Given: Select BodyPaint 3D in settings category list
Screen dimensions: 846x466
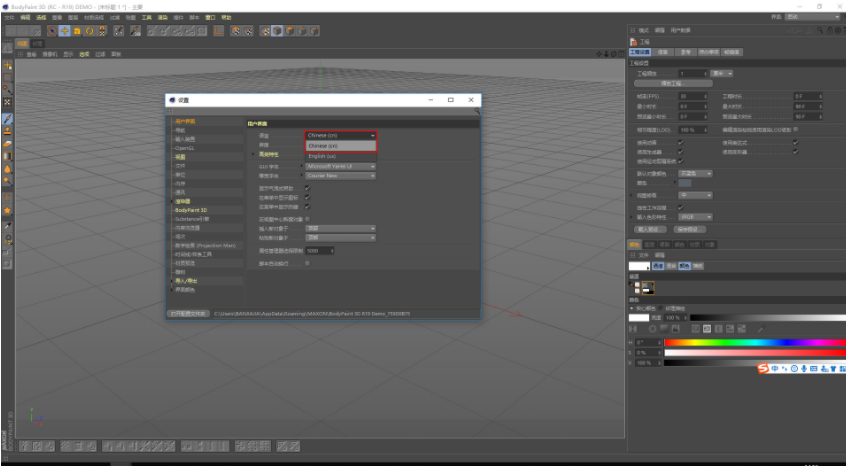Looking at the screenshot, I should [191, 210].
